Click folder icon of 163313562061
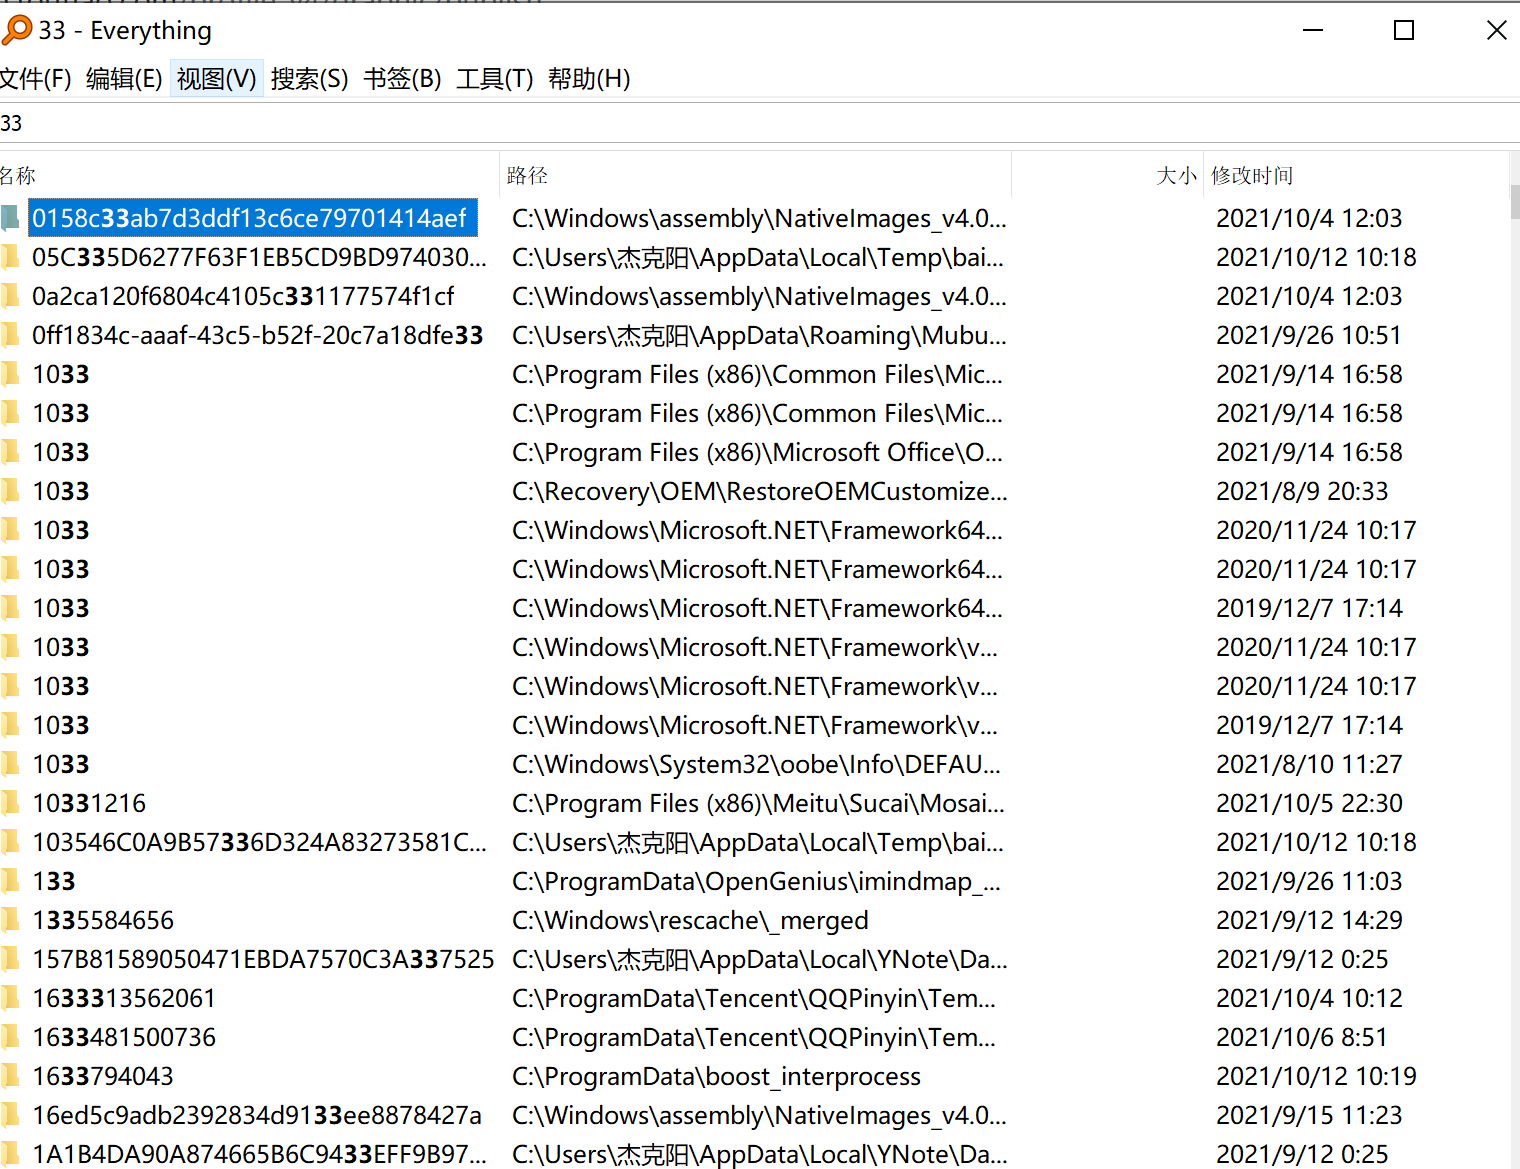 11,998
